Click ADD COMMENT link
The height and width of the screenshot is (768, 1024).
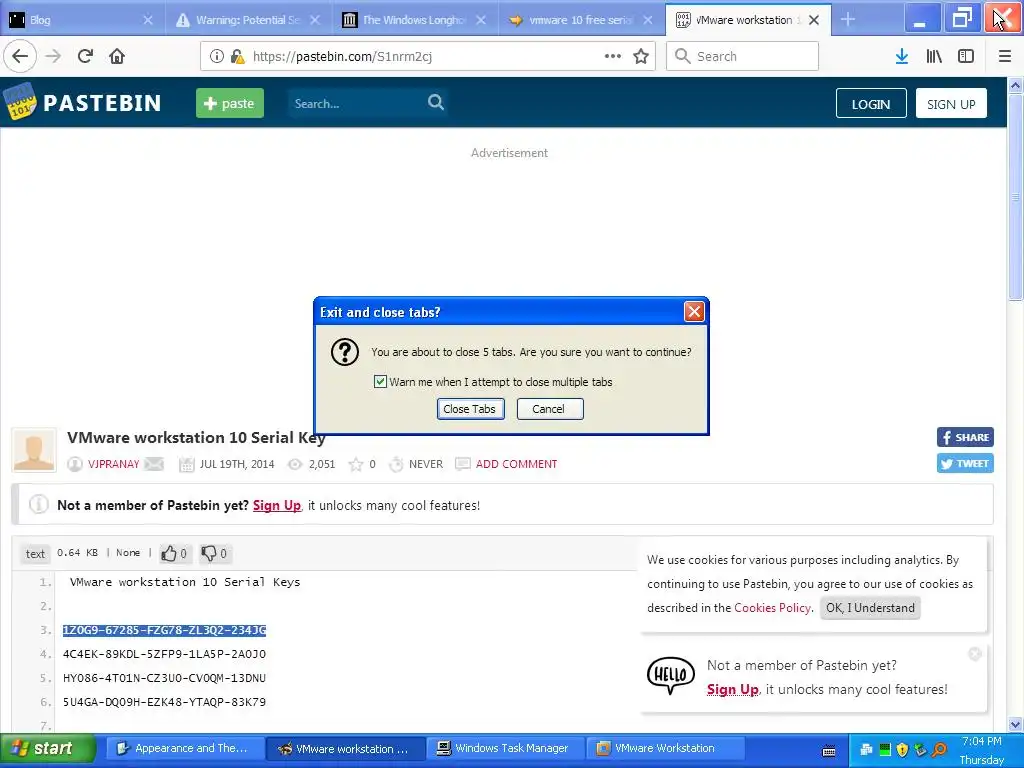pyautogui.click(x=516, y=464)
